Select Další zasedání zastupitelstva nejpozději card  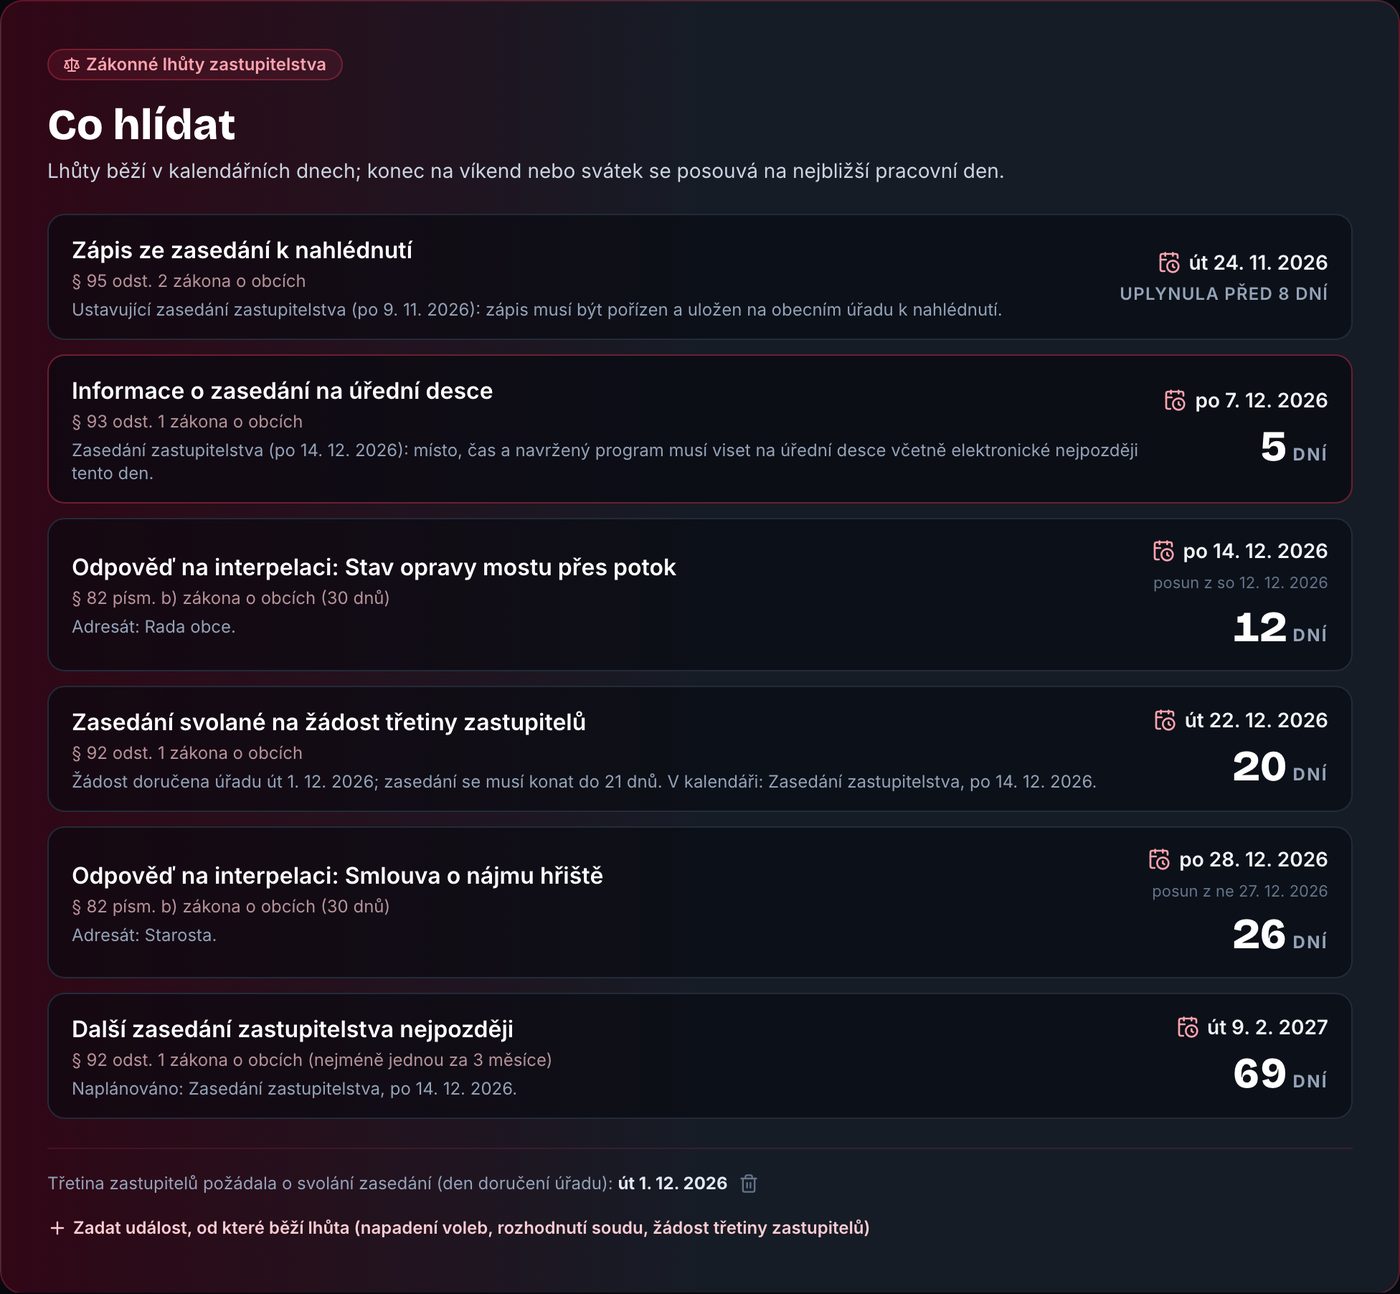[x=700, y=1056]
